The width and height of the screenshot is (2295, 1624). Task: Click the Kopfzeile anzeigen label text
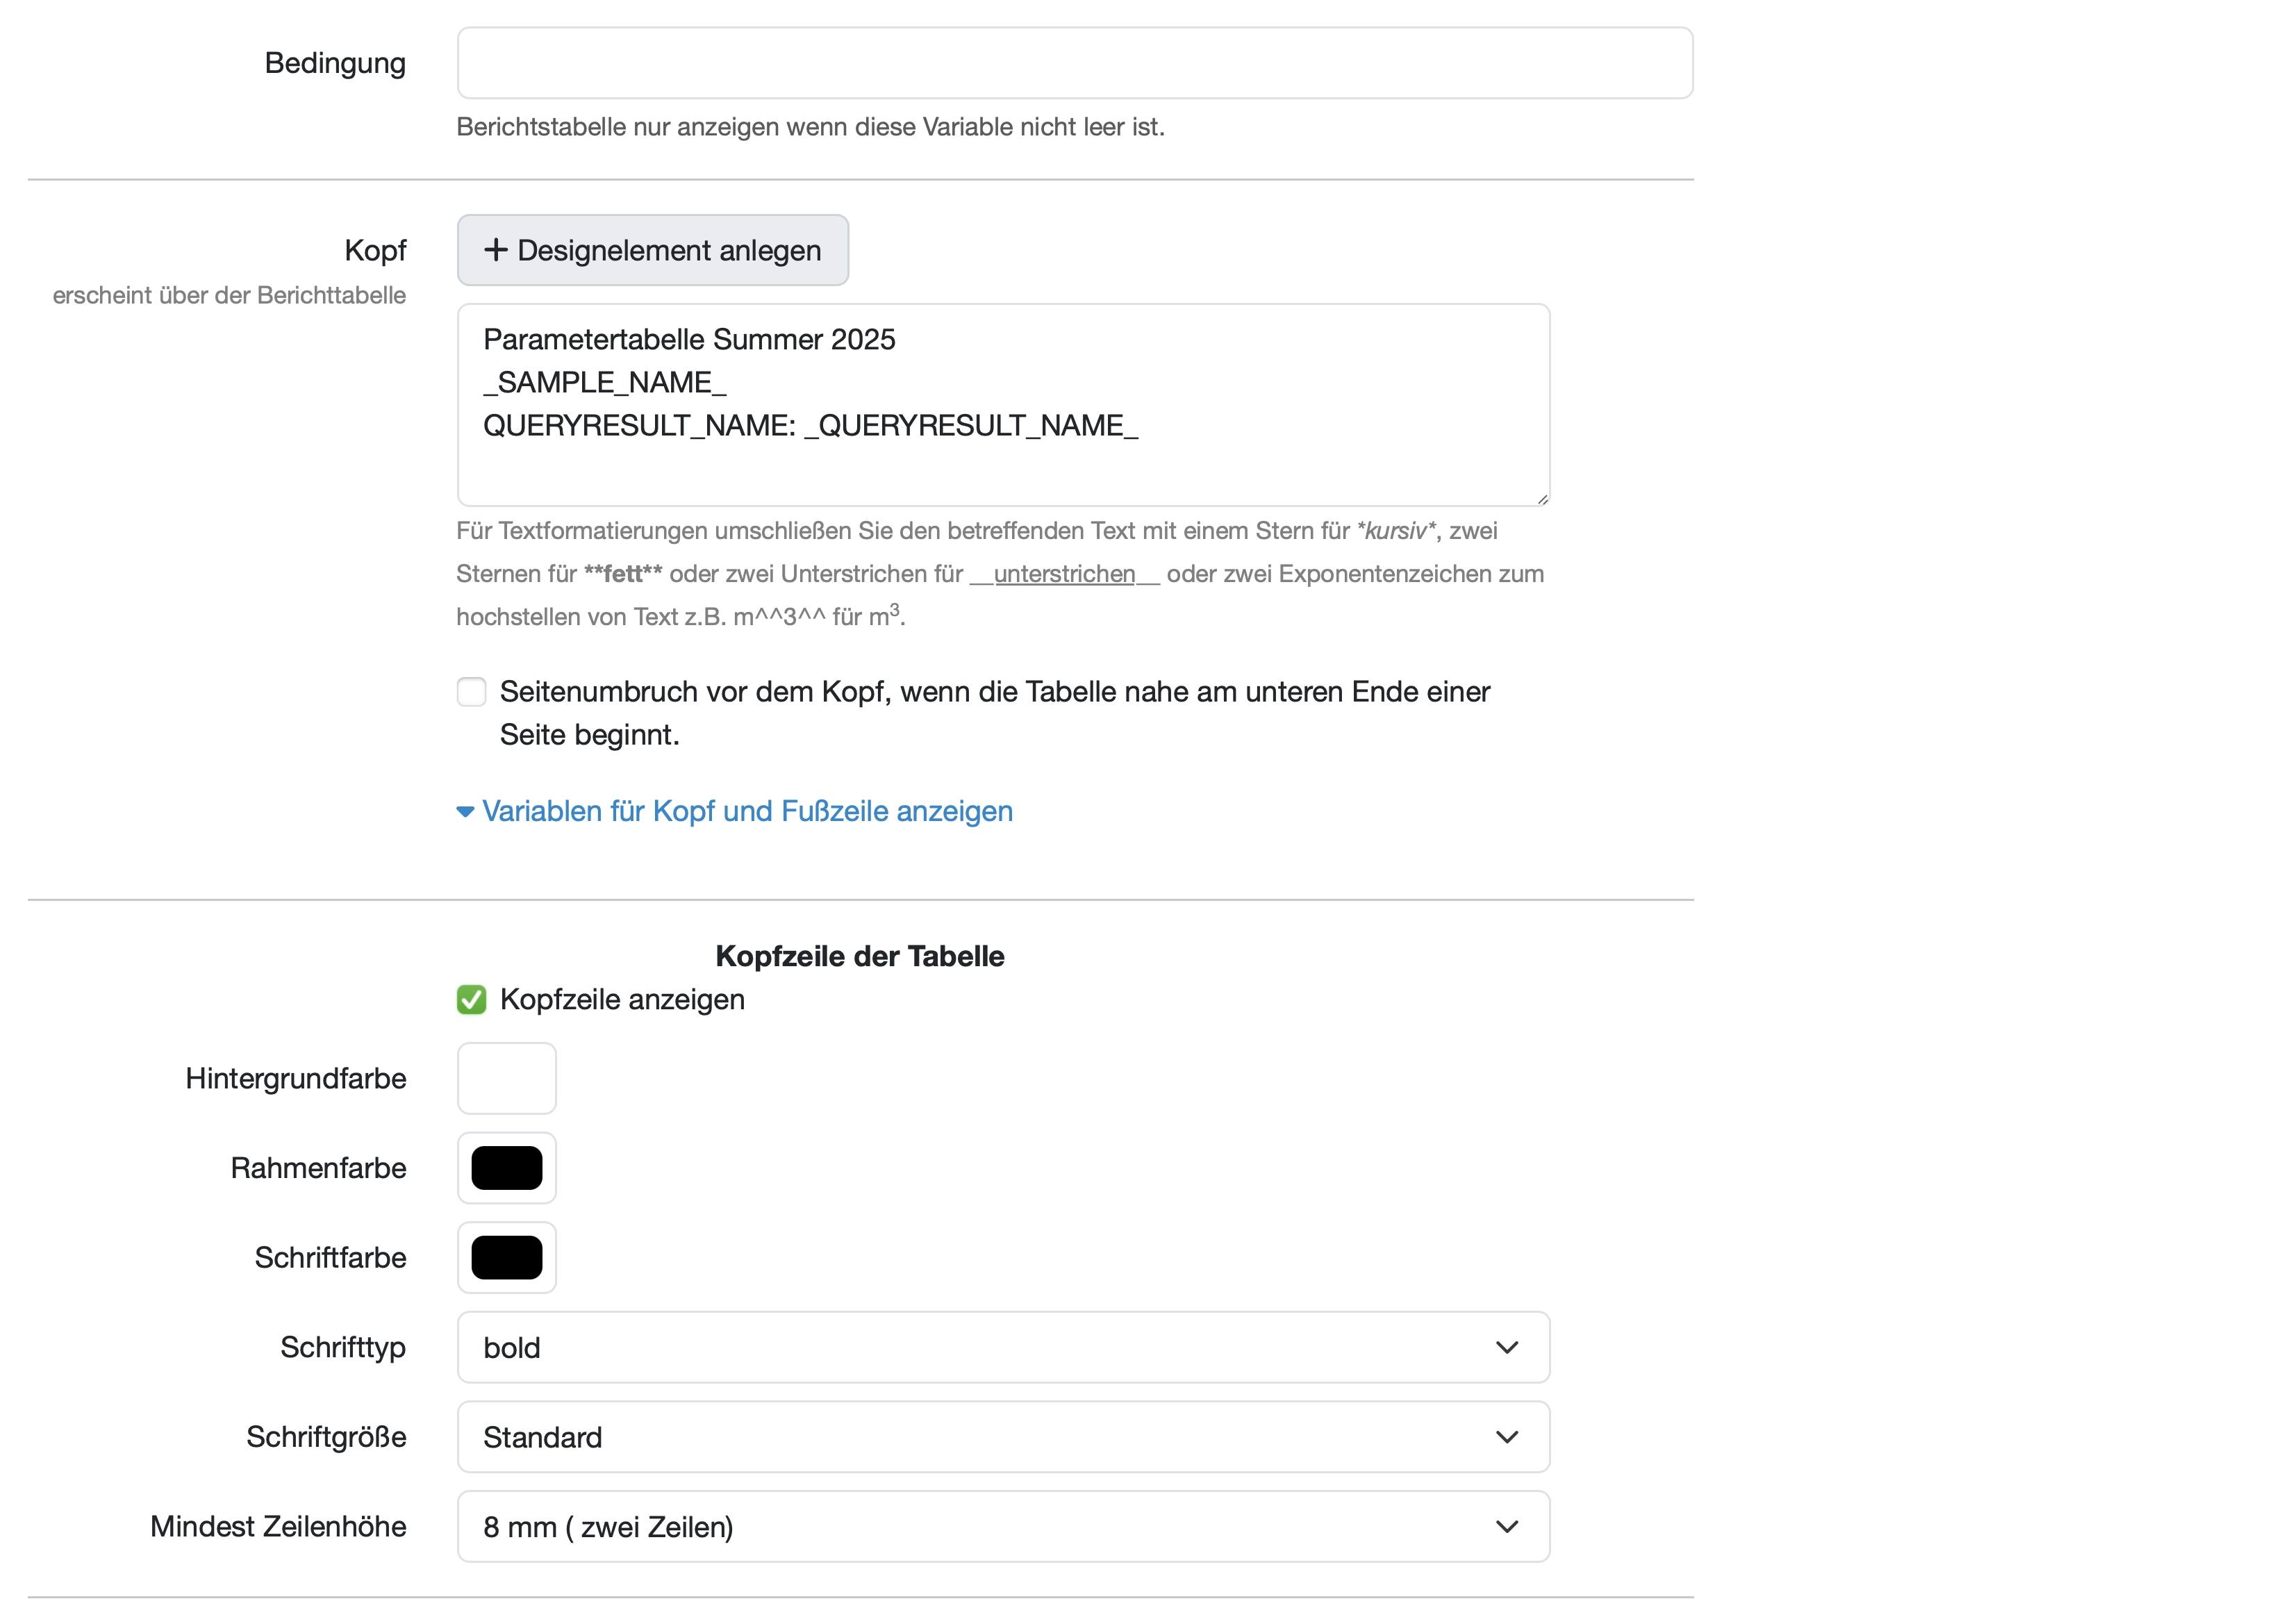622,1000
